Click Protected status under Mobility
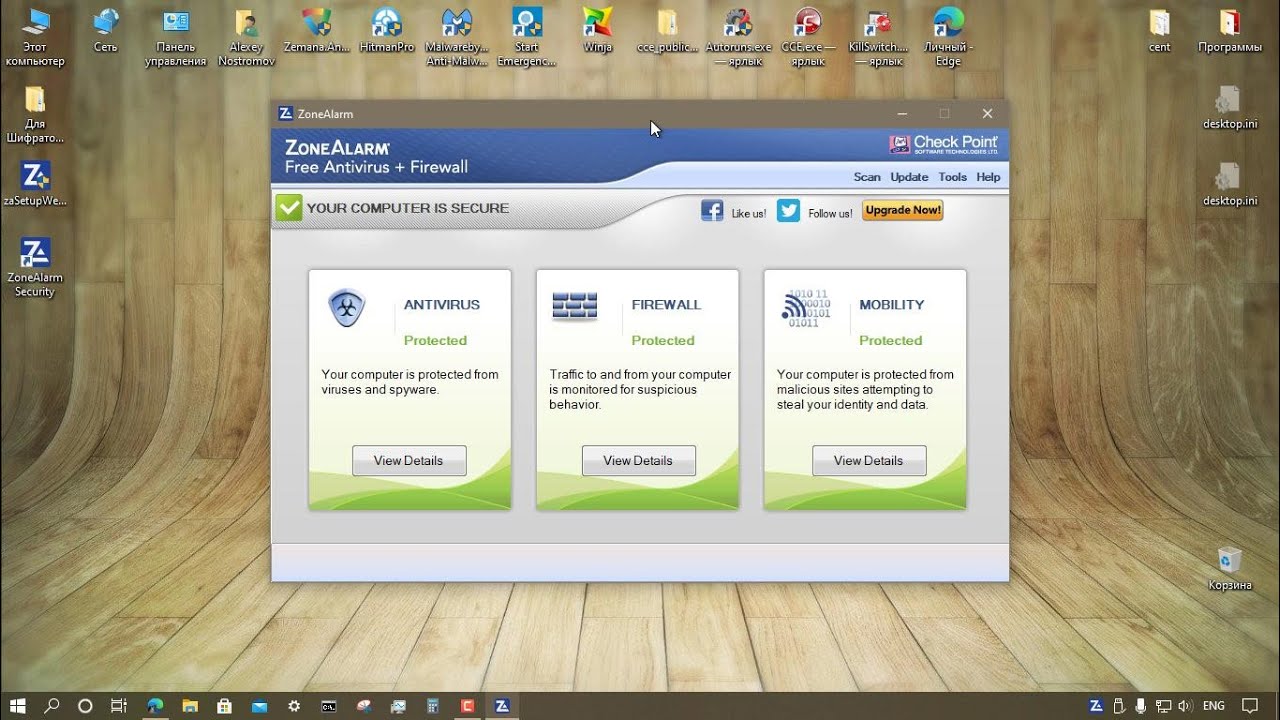Screen dimensions: 1280x720 point(891,340)
